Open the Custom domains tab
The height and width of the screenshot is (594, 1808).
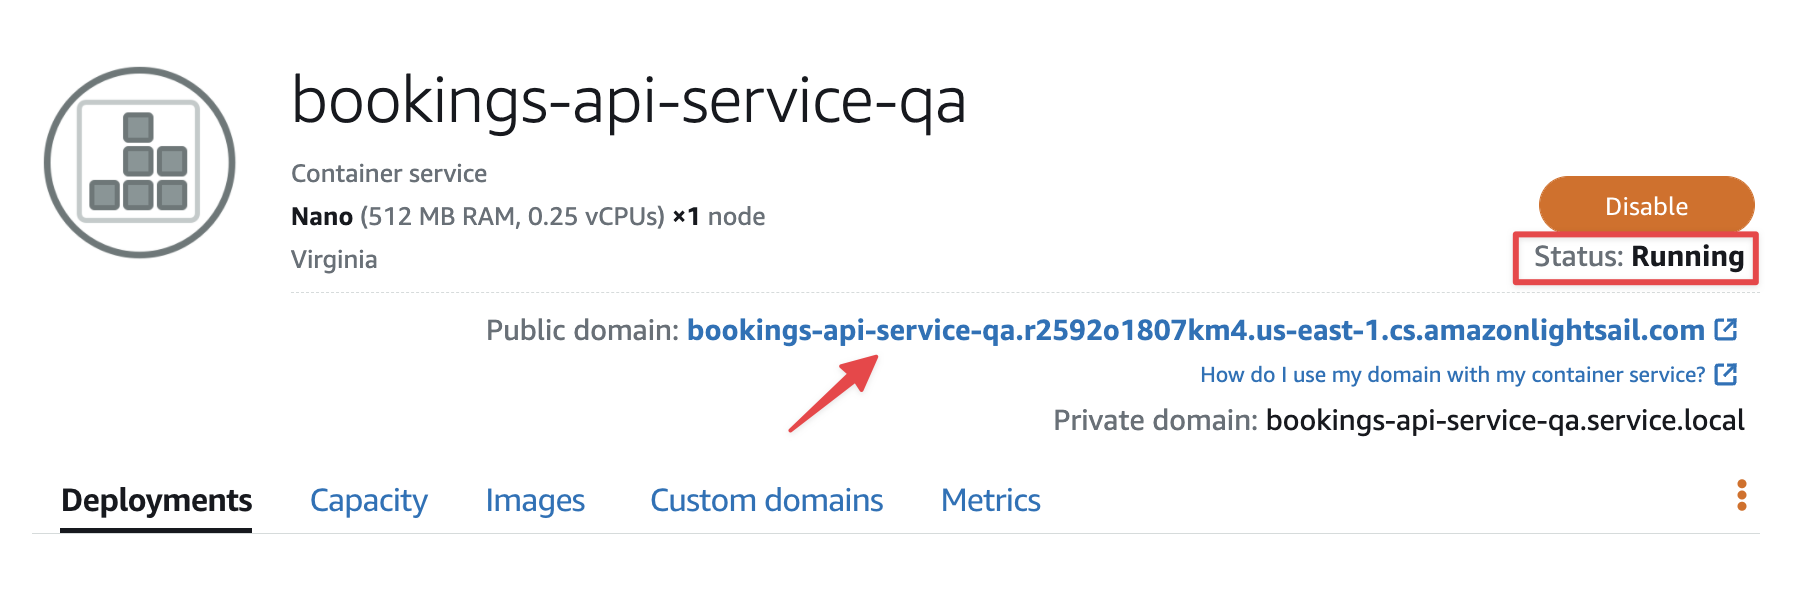point(766,500)
